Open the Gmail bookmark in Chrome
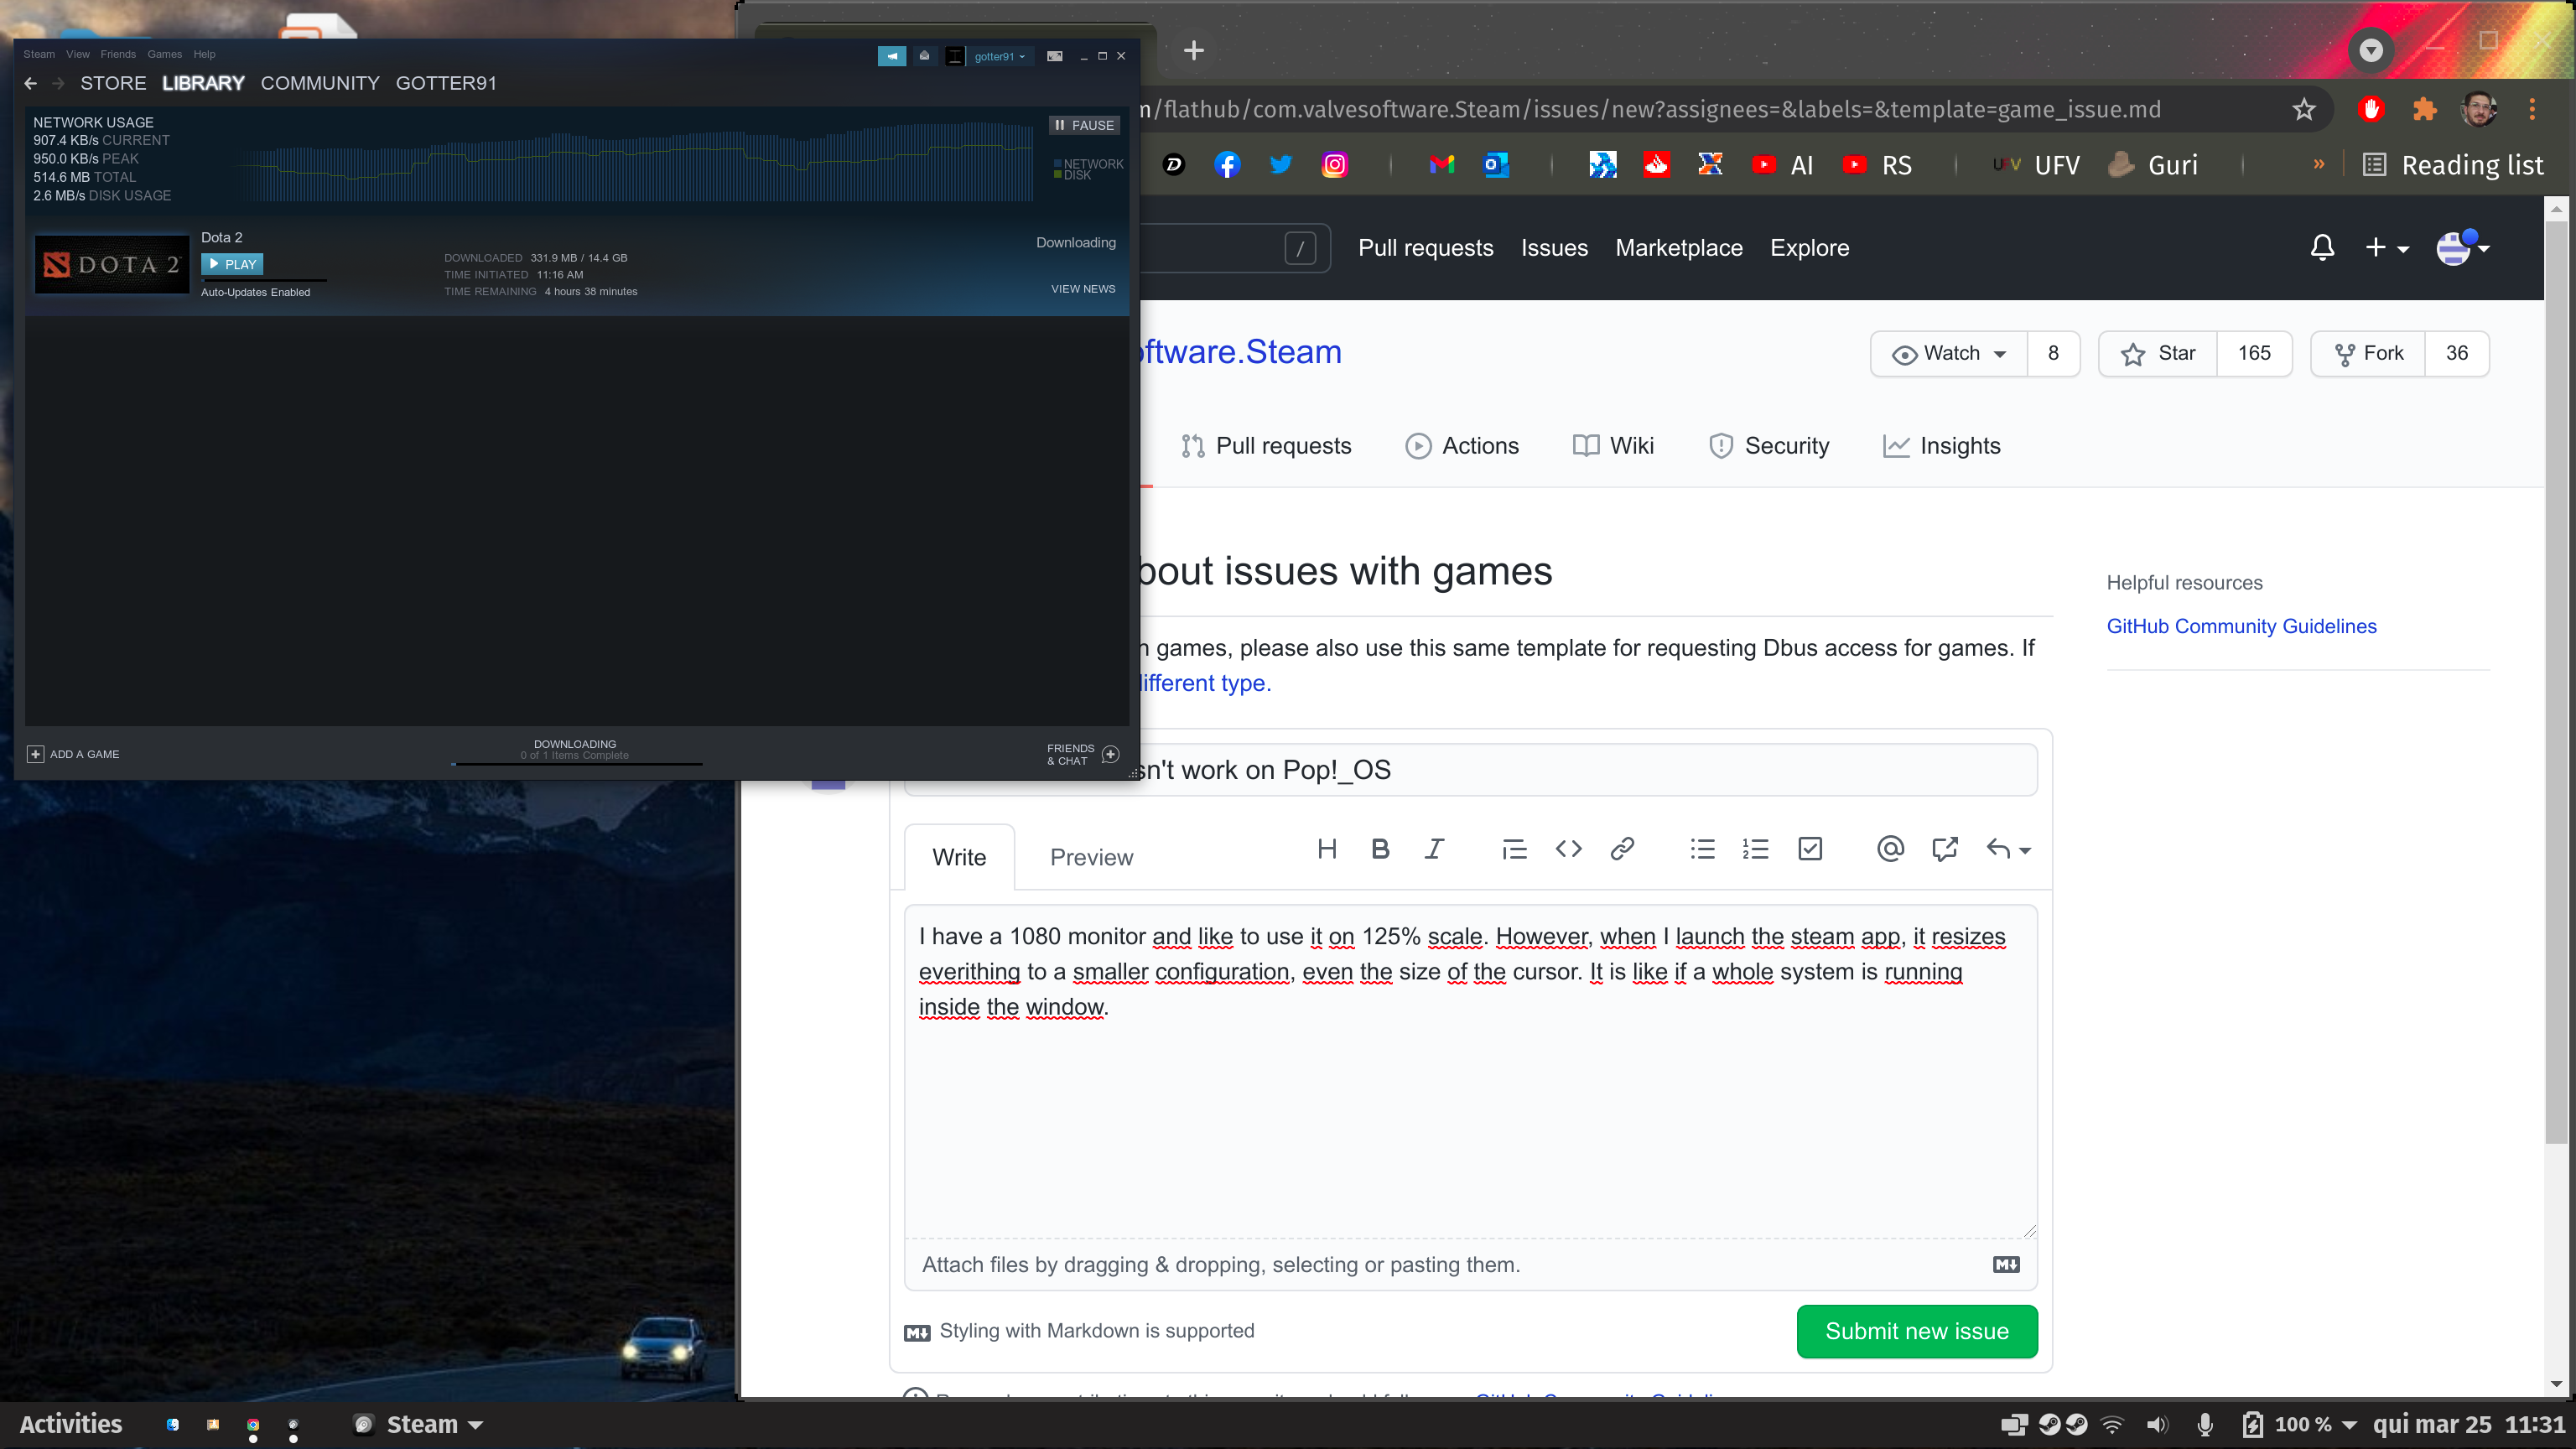The width and height of the screenshot is (2576, 1449). (1442, 165)
